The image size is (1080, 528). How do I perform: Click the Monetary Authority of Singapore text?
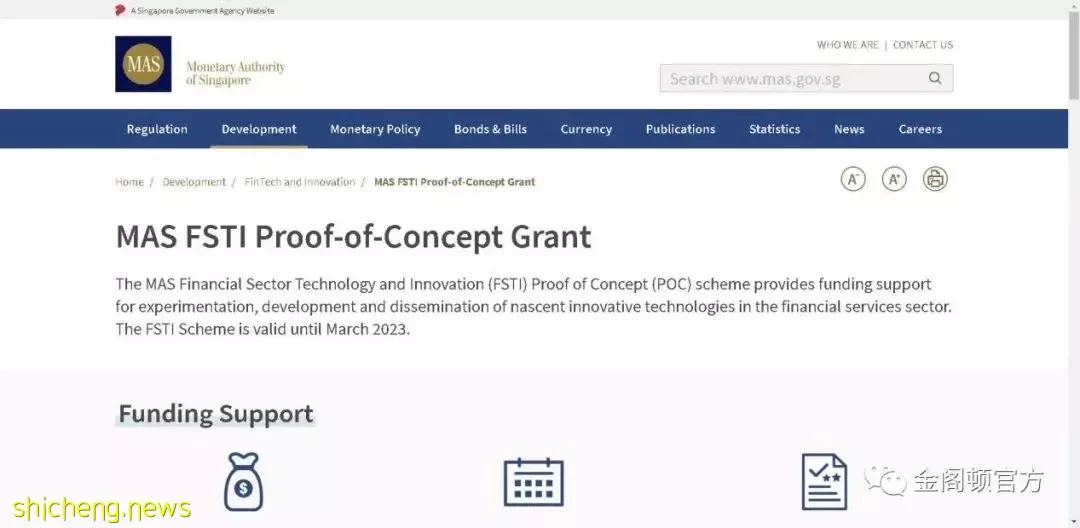tap(236, 73)
